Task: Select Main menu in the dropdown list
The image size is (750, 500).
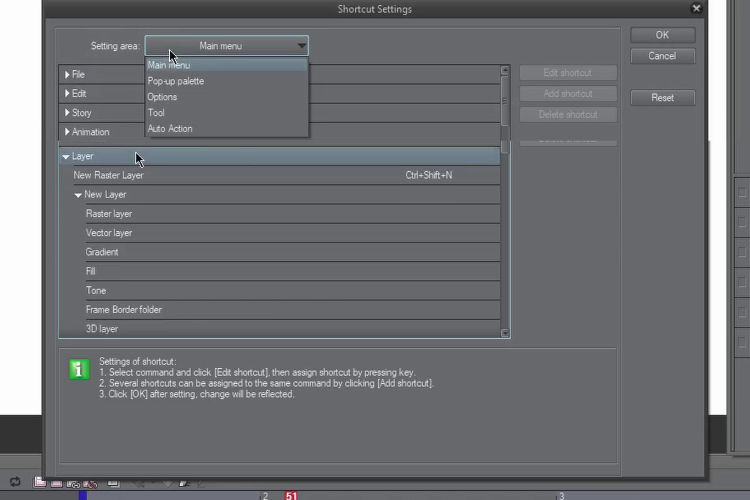Action: pyautogui.click(x=227, y=65)
